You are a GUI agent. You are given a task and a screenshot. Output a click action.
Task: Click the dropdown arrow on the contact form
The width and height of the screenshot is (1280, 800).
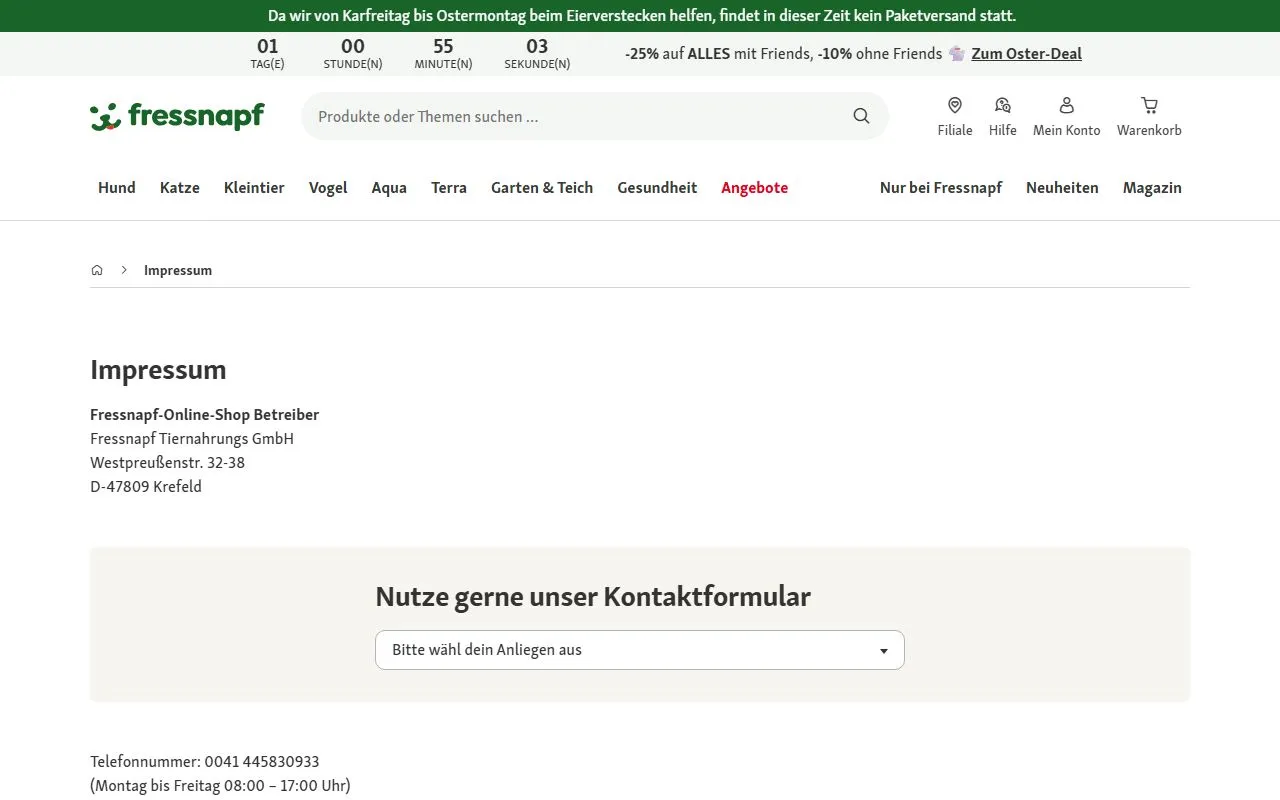click(884, 650)
